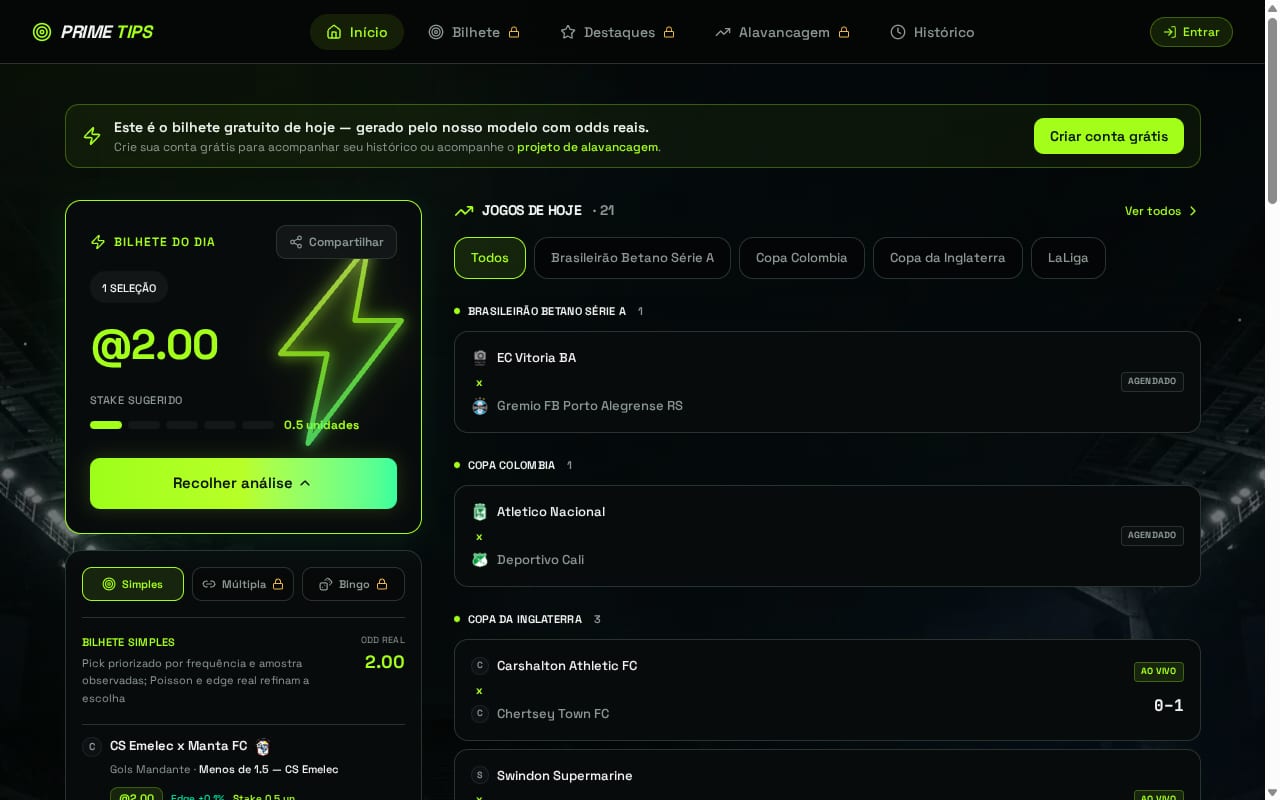Filter games by Copa da Inglaterra
The height and width of the screenshot is (800, 1280).
click(x=948, y=258)
